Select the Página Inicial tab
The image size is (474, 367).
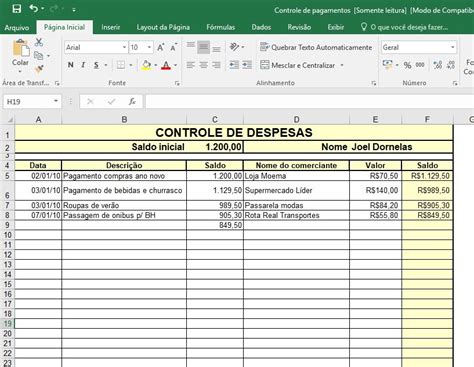64,27
